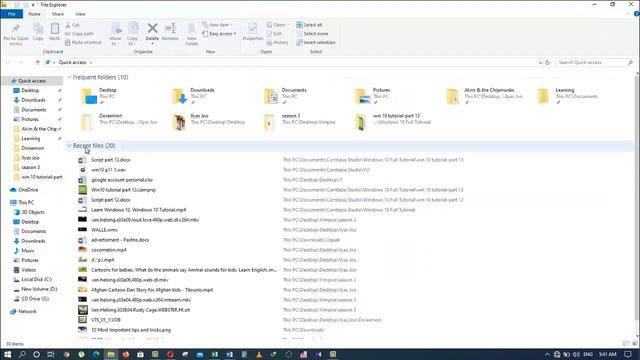Image resolution: width=640 pixels, height=360 pixels.
Task: Collapse the Frequent folders section
Action: click(69, 77)
